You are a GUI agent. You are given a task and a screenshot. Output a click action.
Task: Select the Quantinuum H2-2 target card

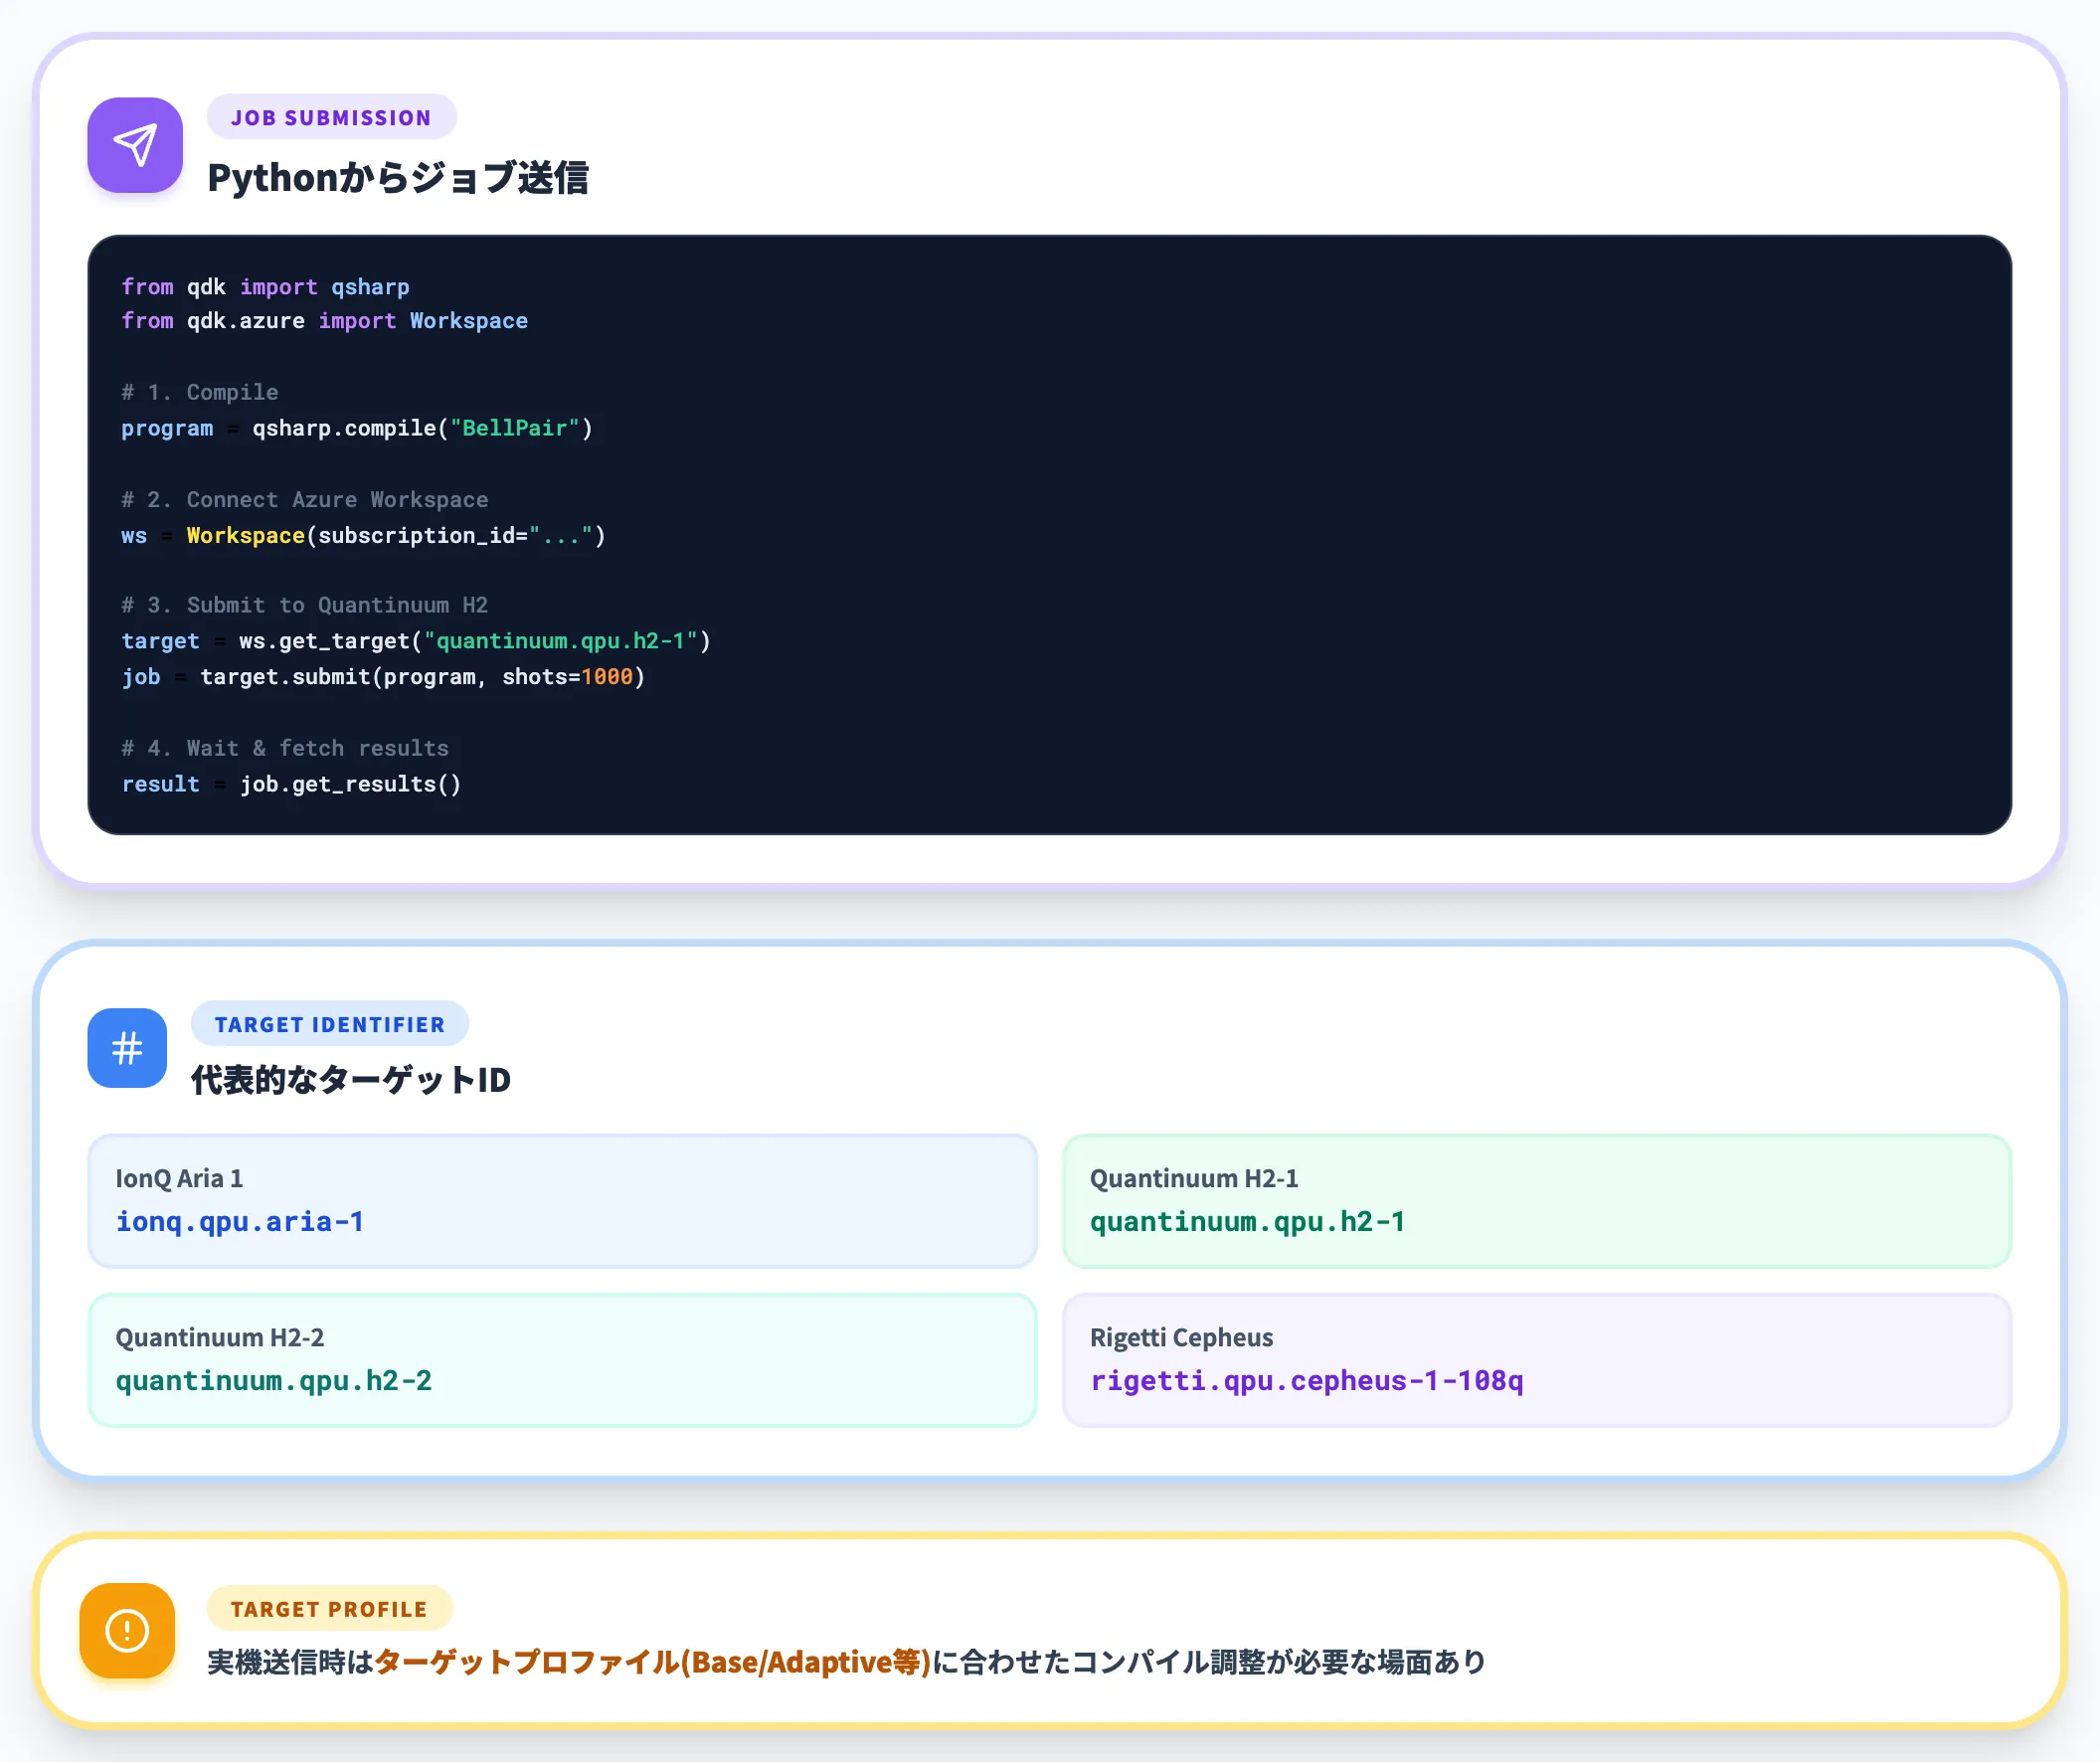pyautogui.click(x=563, y=1360)
